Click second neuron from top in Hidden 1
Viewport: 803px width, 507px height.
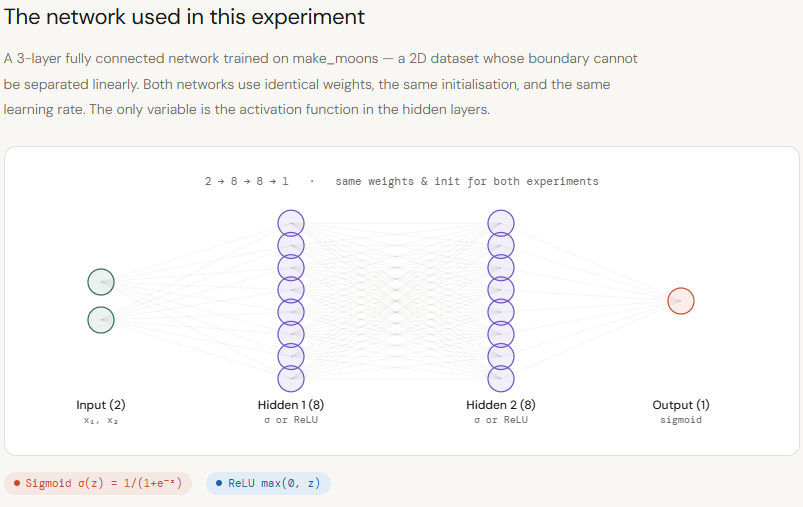click(x=291, y=245)
